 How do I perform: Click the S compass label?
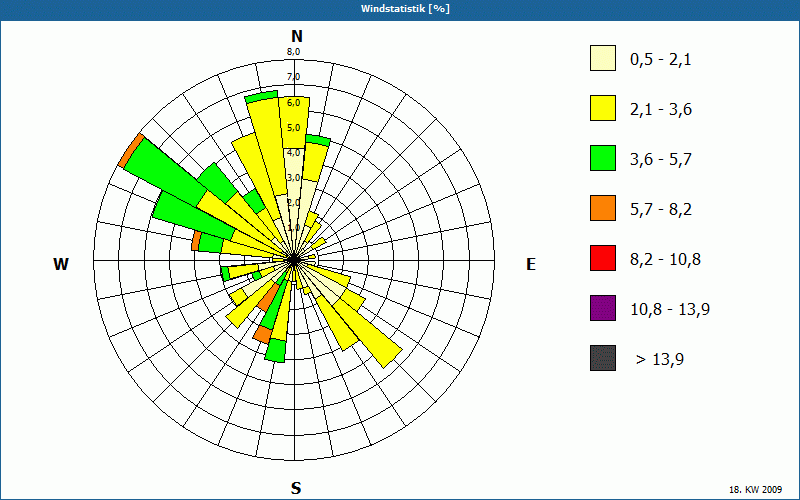pos(296,488)
